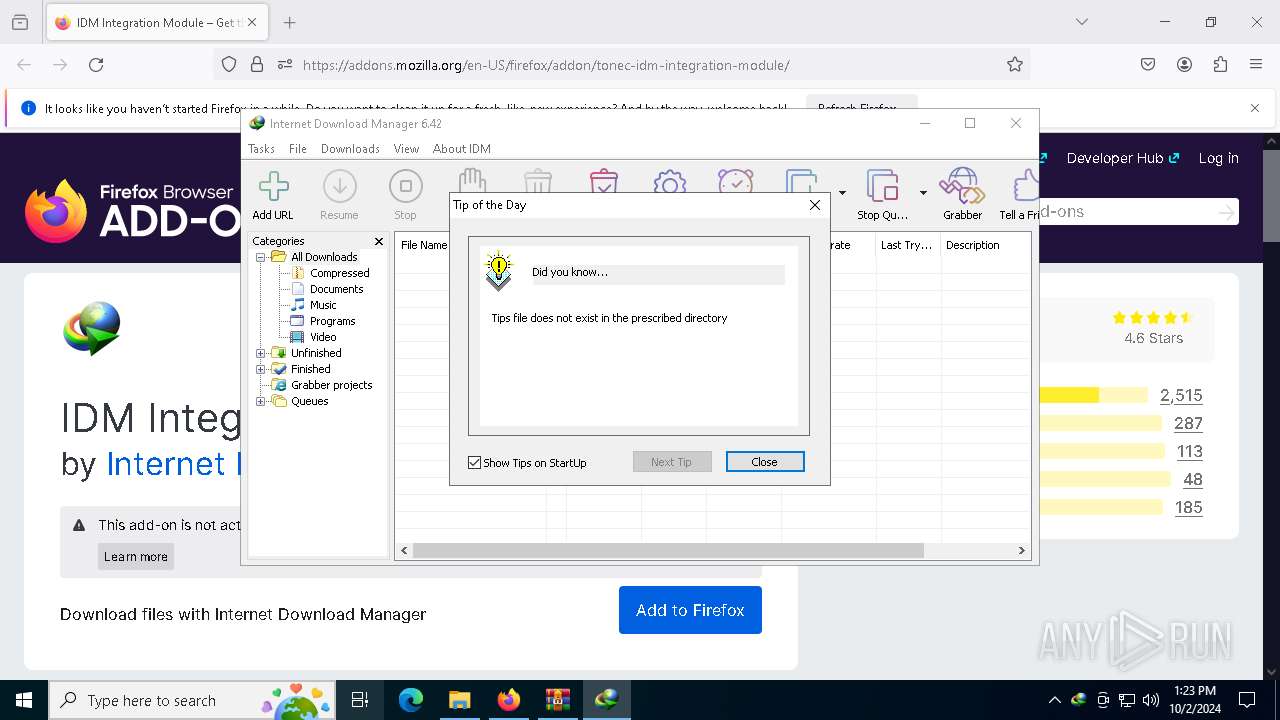Screen dimensions: 1280x720
Task: Expand the Queues tree node
Action: (261, 401)
